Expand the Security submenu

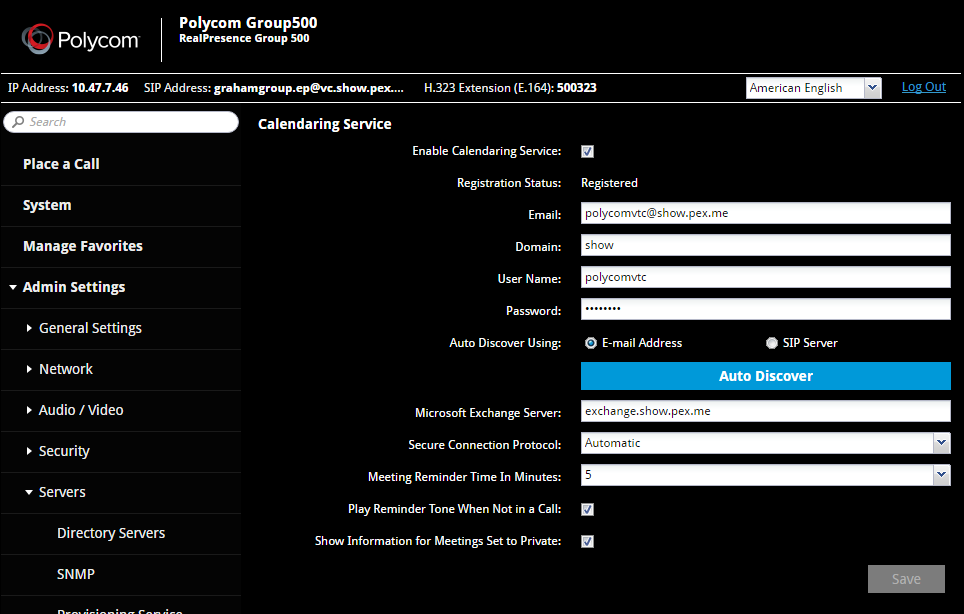pos(29,451)
